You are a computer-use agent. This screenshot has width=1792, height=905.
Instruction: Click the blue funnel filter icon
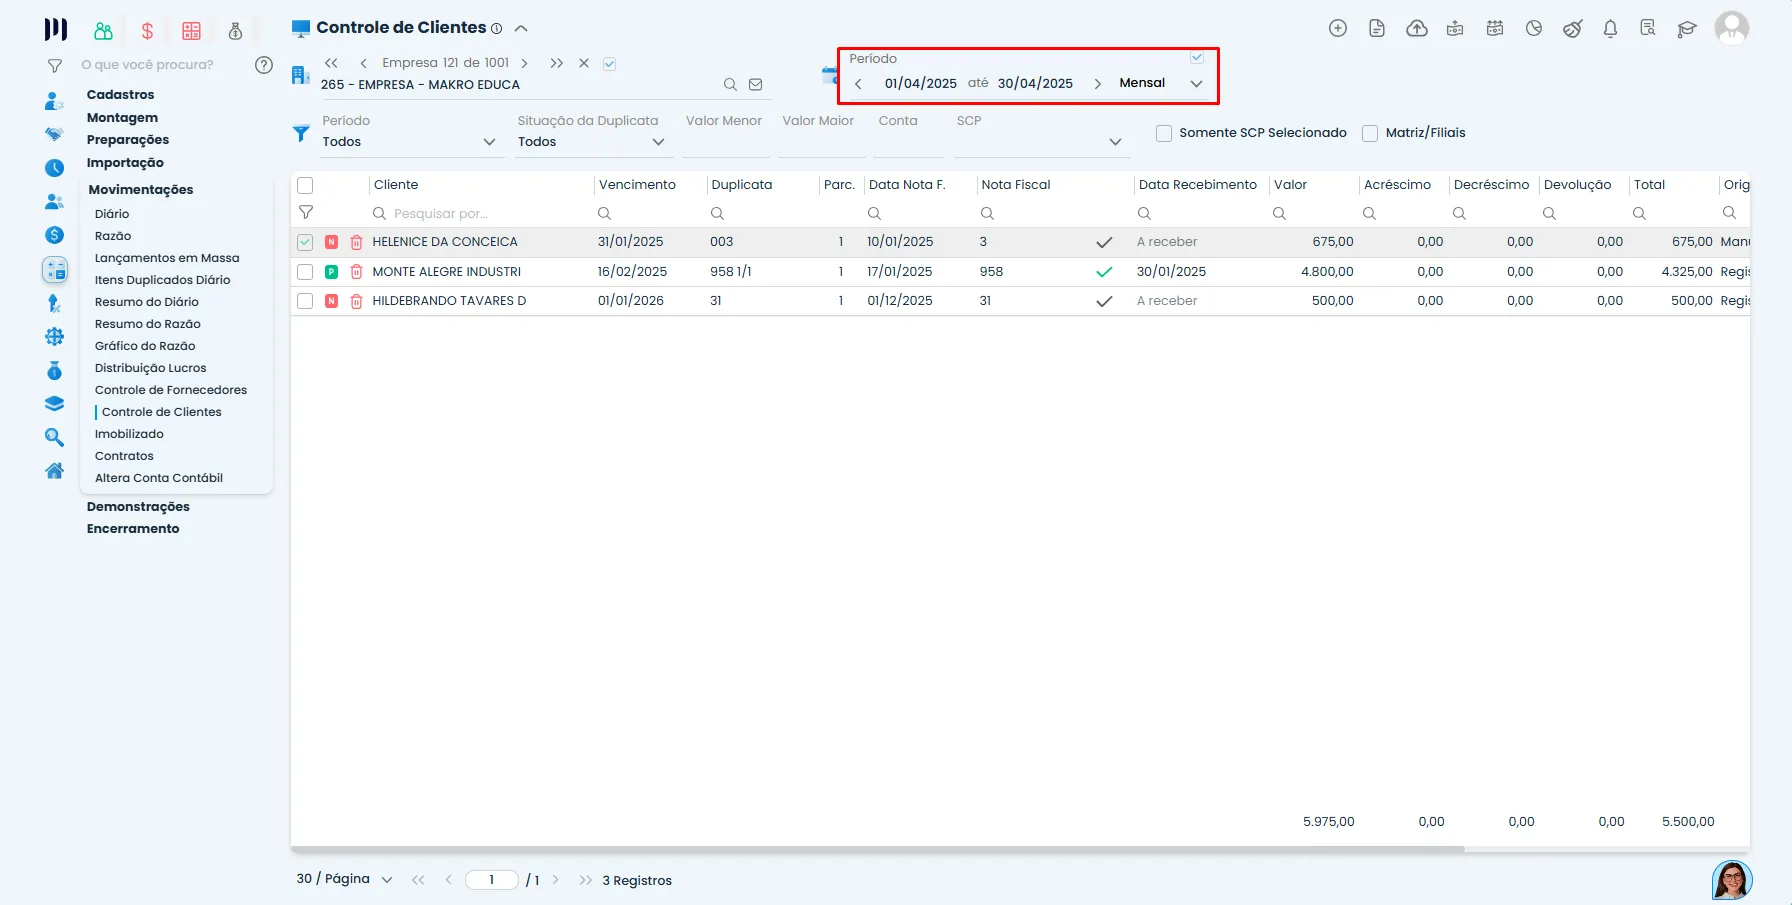(x=301, y=133)
